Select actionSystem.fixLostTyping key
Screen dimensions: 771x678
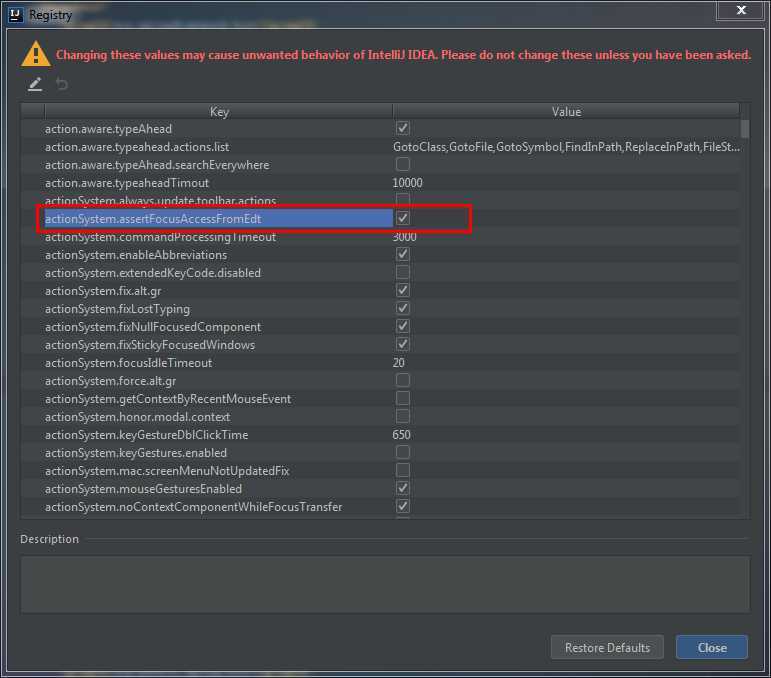click(118, 309)
